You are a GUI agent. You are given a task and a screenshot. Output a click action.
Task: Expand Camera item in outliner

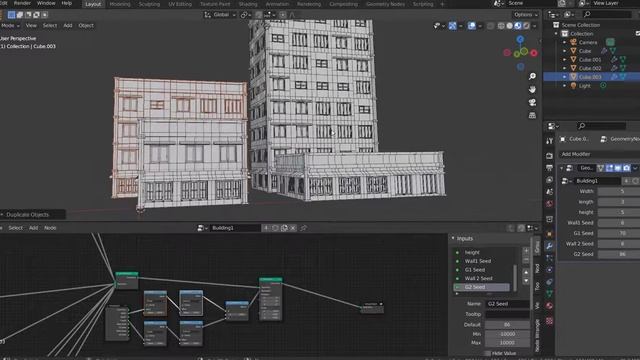[564, 42]
